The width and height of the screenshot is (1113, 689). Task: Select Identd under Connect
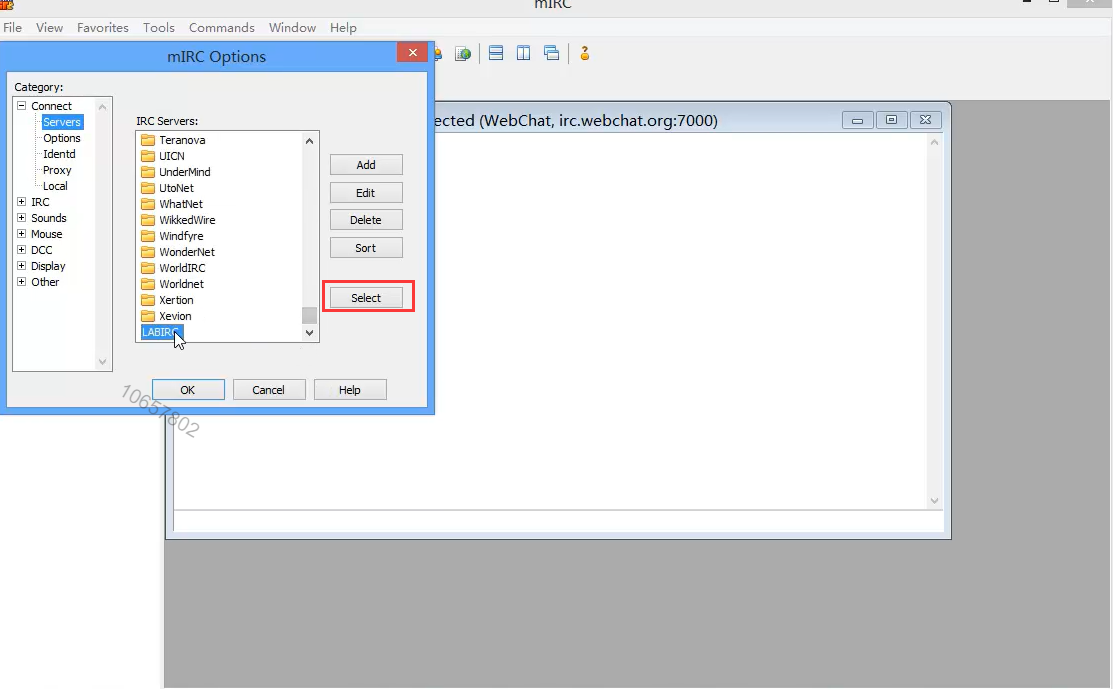(x=59, y=154)
